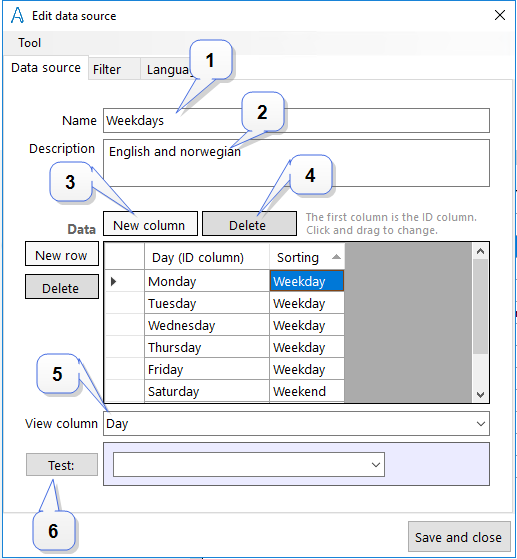Click the Weekday cell in Friday row
Screen dimensions: 517x559
[x=307, y=369]
